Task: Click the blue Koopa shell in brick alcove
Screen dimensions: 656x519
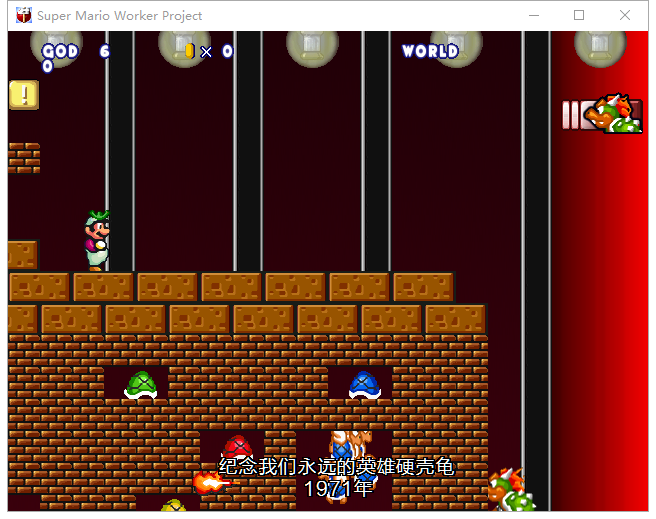Action: tap(365, 385)
